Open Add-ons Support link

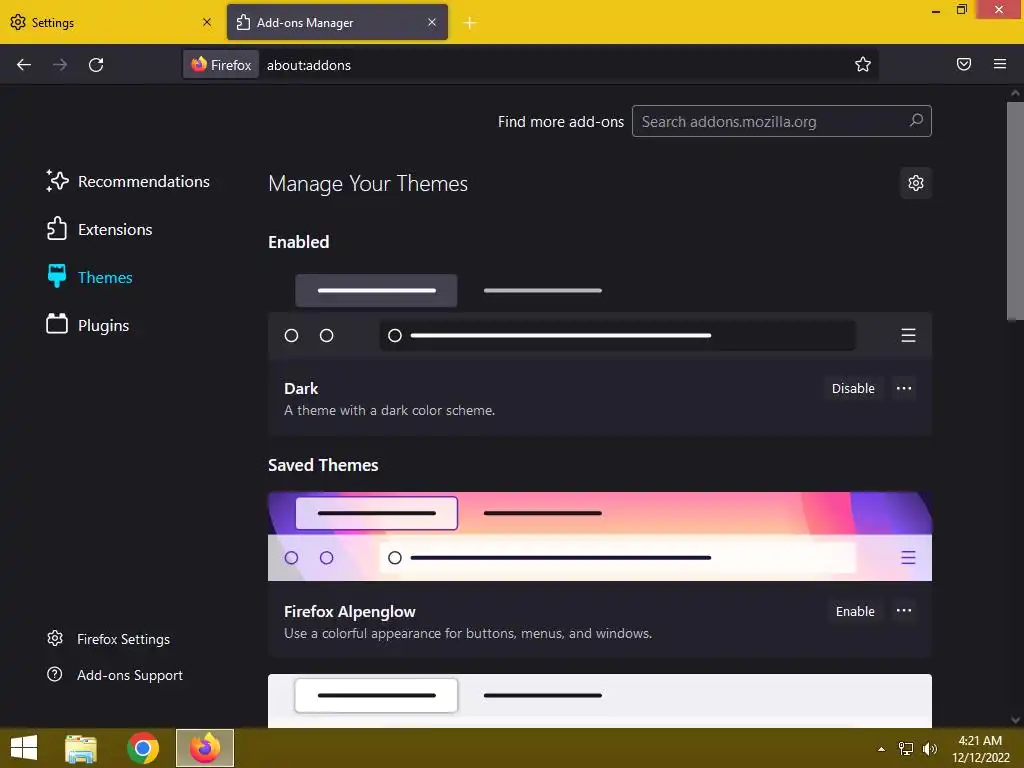click(x=115, y=675)
